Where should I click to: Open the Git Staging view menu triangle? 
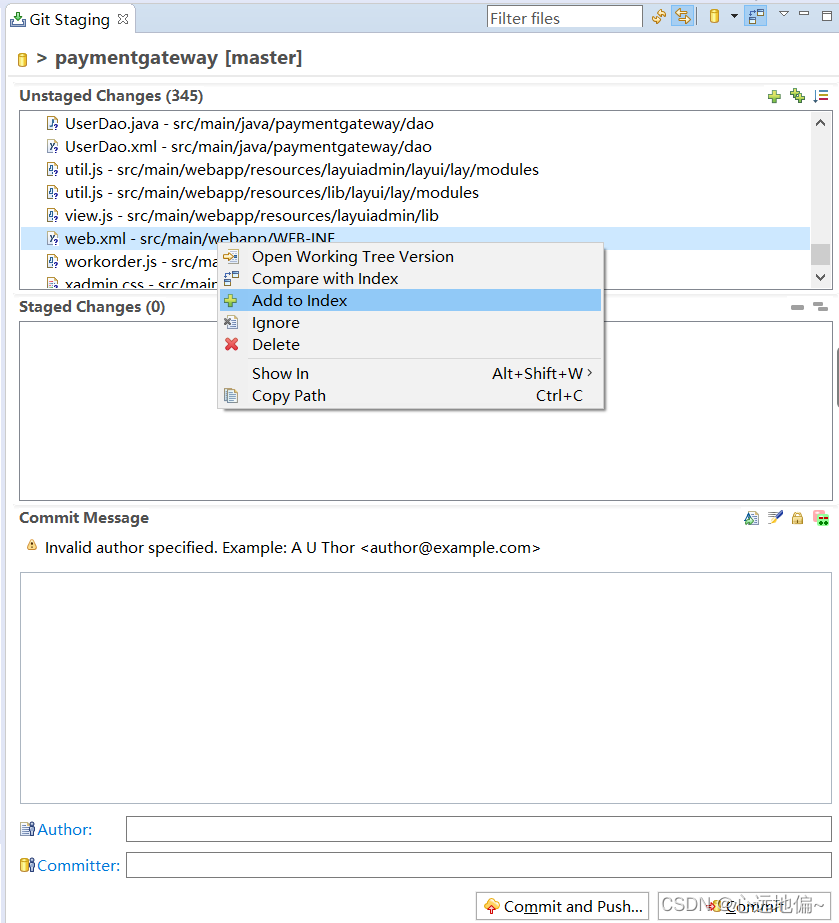point(784,14)
